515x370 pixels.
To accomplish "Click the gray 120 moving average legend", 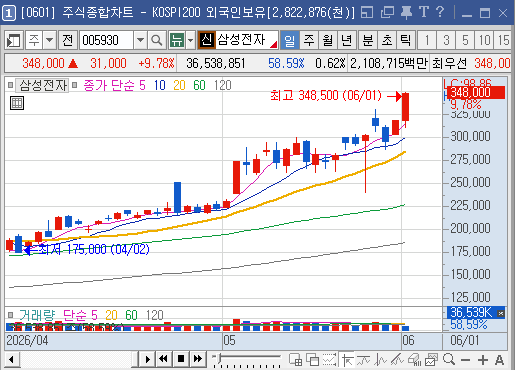I will point(223,85).
